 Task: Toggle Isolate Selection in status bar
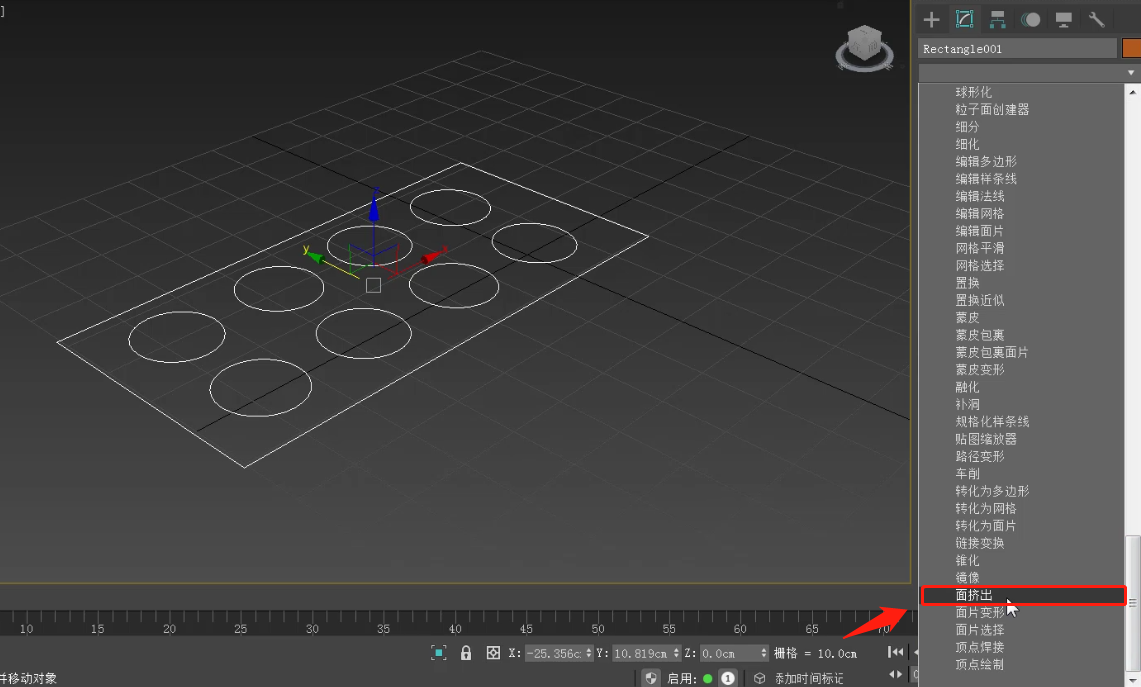(x=438, y=653)
